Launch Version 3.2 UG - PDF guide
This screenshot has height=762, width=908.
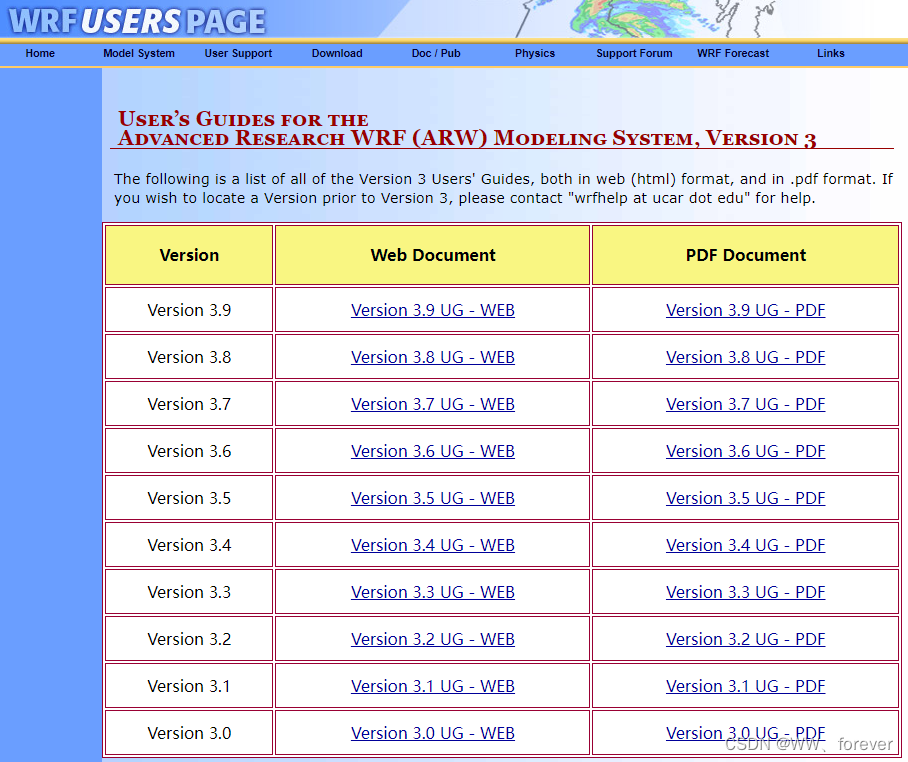(745, 639)
